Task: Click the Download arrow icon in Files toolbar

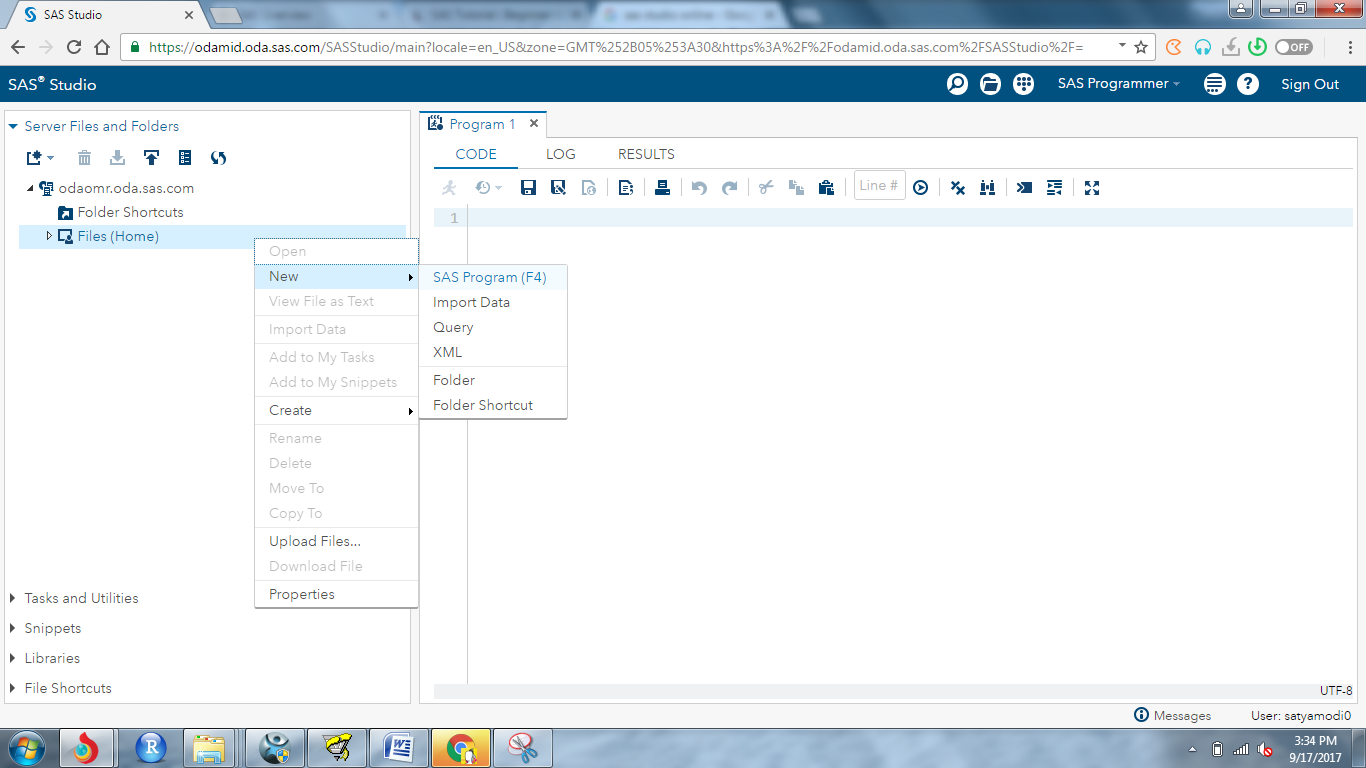Action: [x=117, y=158]
